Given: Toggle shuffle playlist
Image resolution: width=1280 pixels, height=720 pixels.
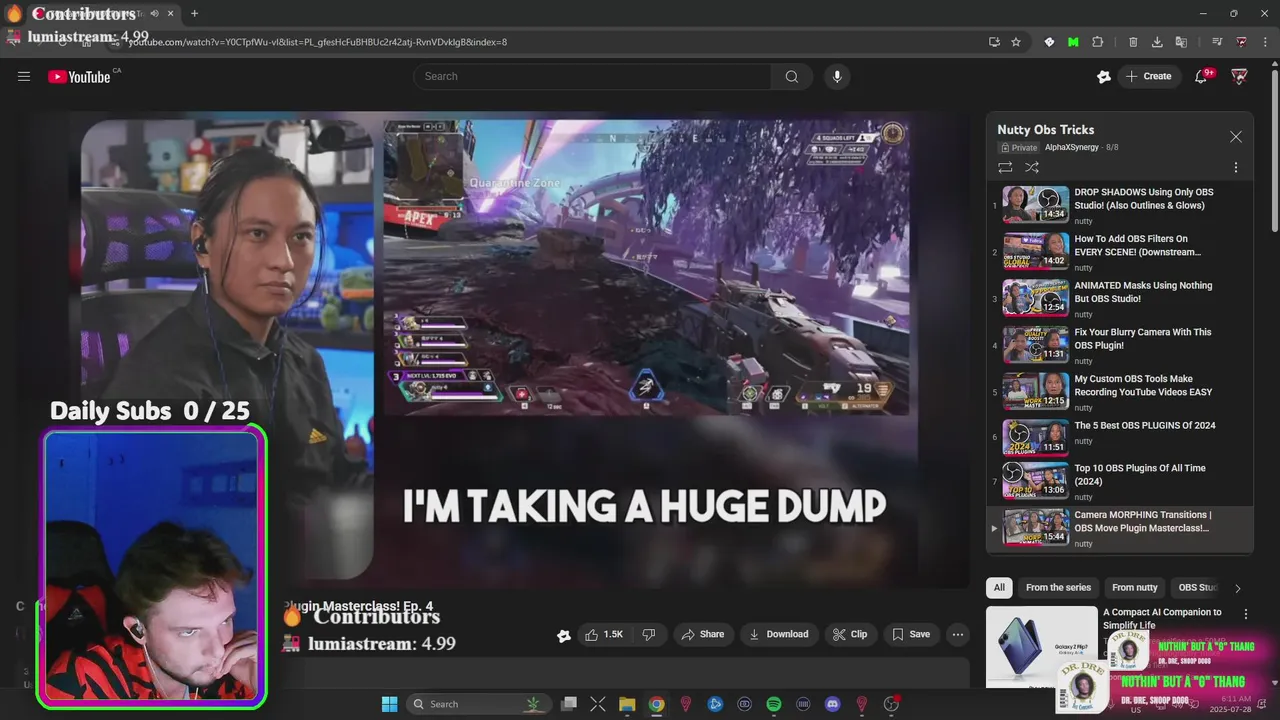Looking at the screenshot, I should [x=1032, y=167].
